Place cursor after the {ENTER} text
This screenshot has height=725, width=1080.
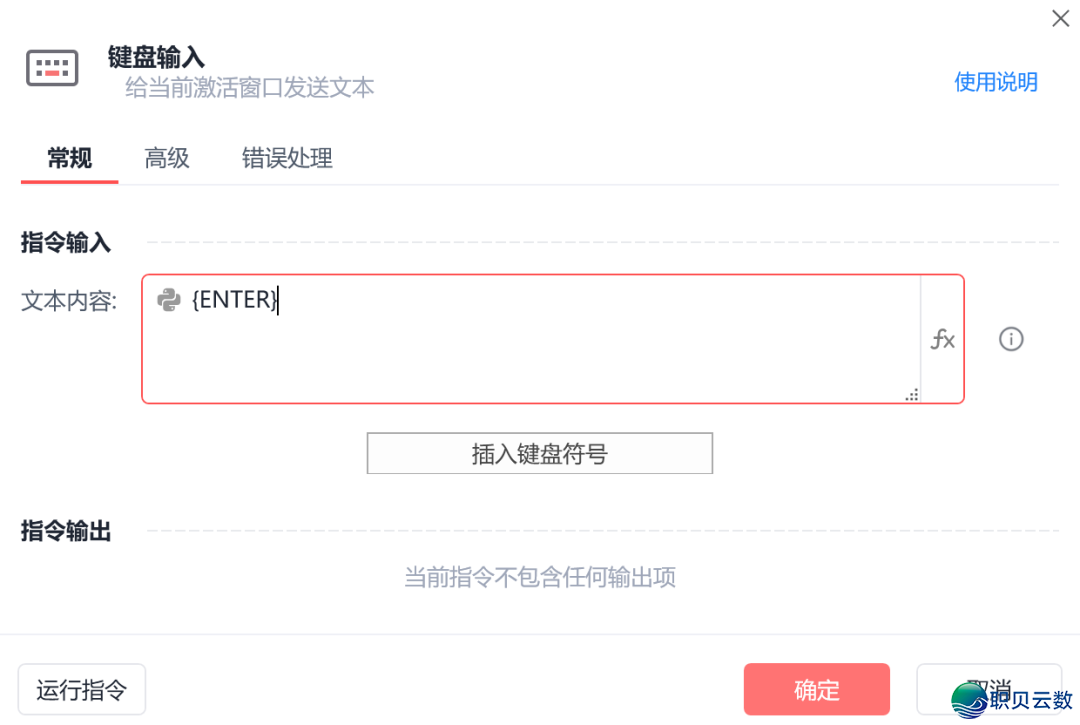278,300
